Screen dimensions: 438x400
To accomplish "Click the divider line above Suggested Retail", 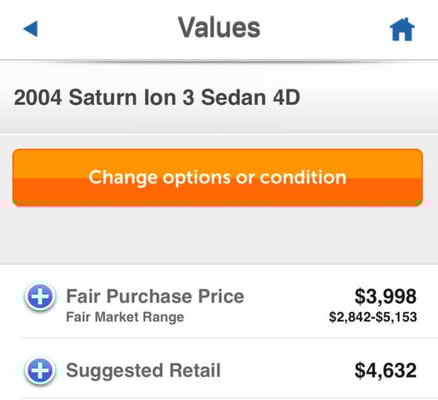I will pos(230,337).
